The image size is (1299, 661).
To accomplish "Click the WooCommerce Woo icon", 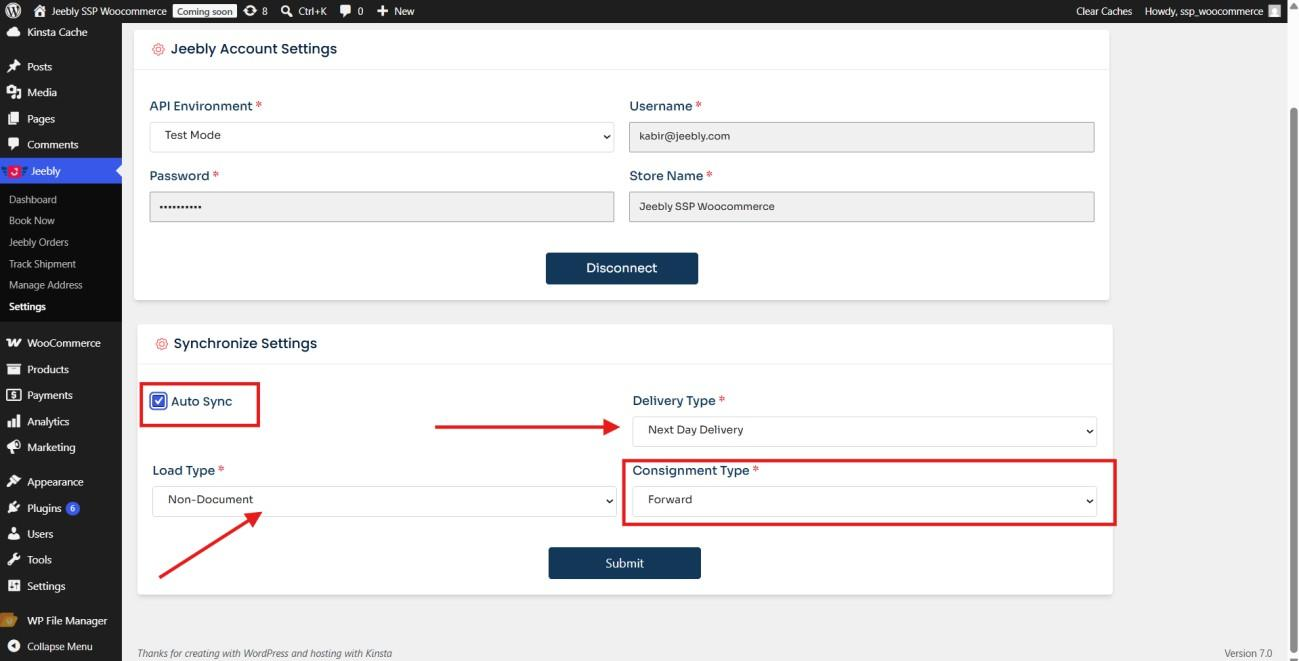I will 14,343.
